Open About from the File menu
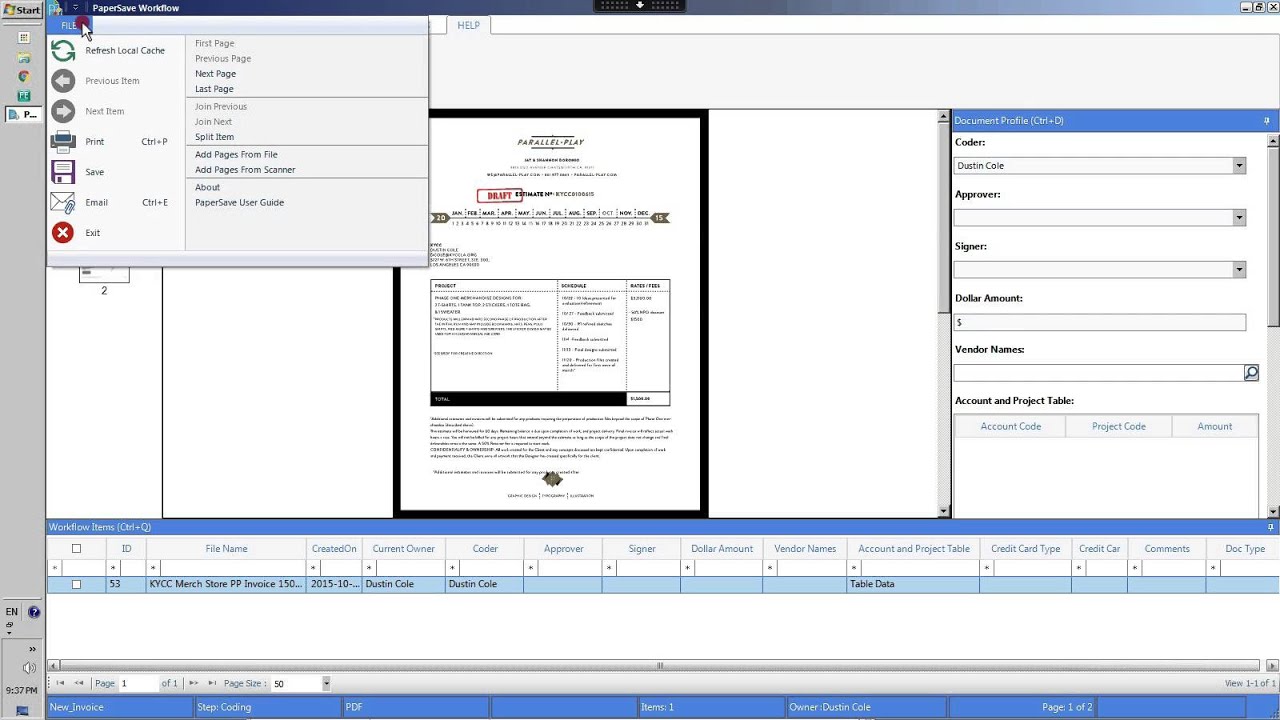Image resolution: width=1280 pixels, height=720 pixels. click(x=207, y=188)
